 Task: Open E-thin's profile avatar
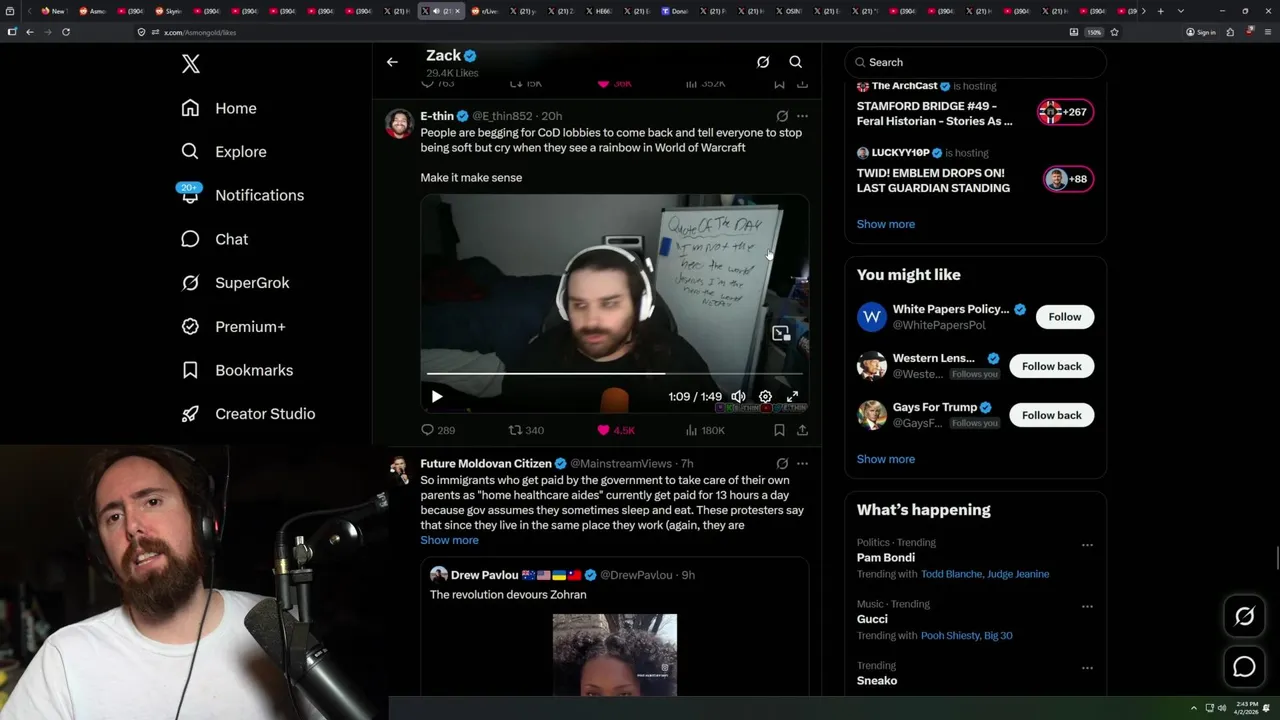399,125
